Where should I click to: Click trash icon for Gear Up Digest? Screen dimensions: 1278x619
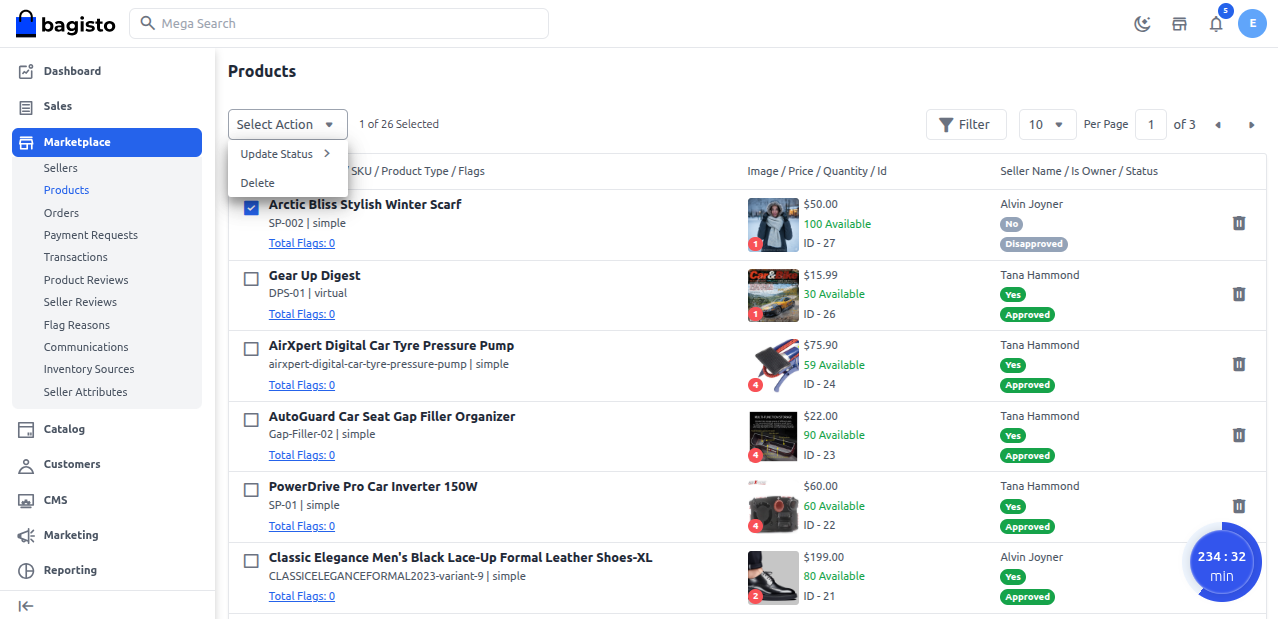(1238, 294)
